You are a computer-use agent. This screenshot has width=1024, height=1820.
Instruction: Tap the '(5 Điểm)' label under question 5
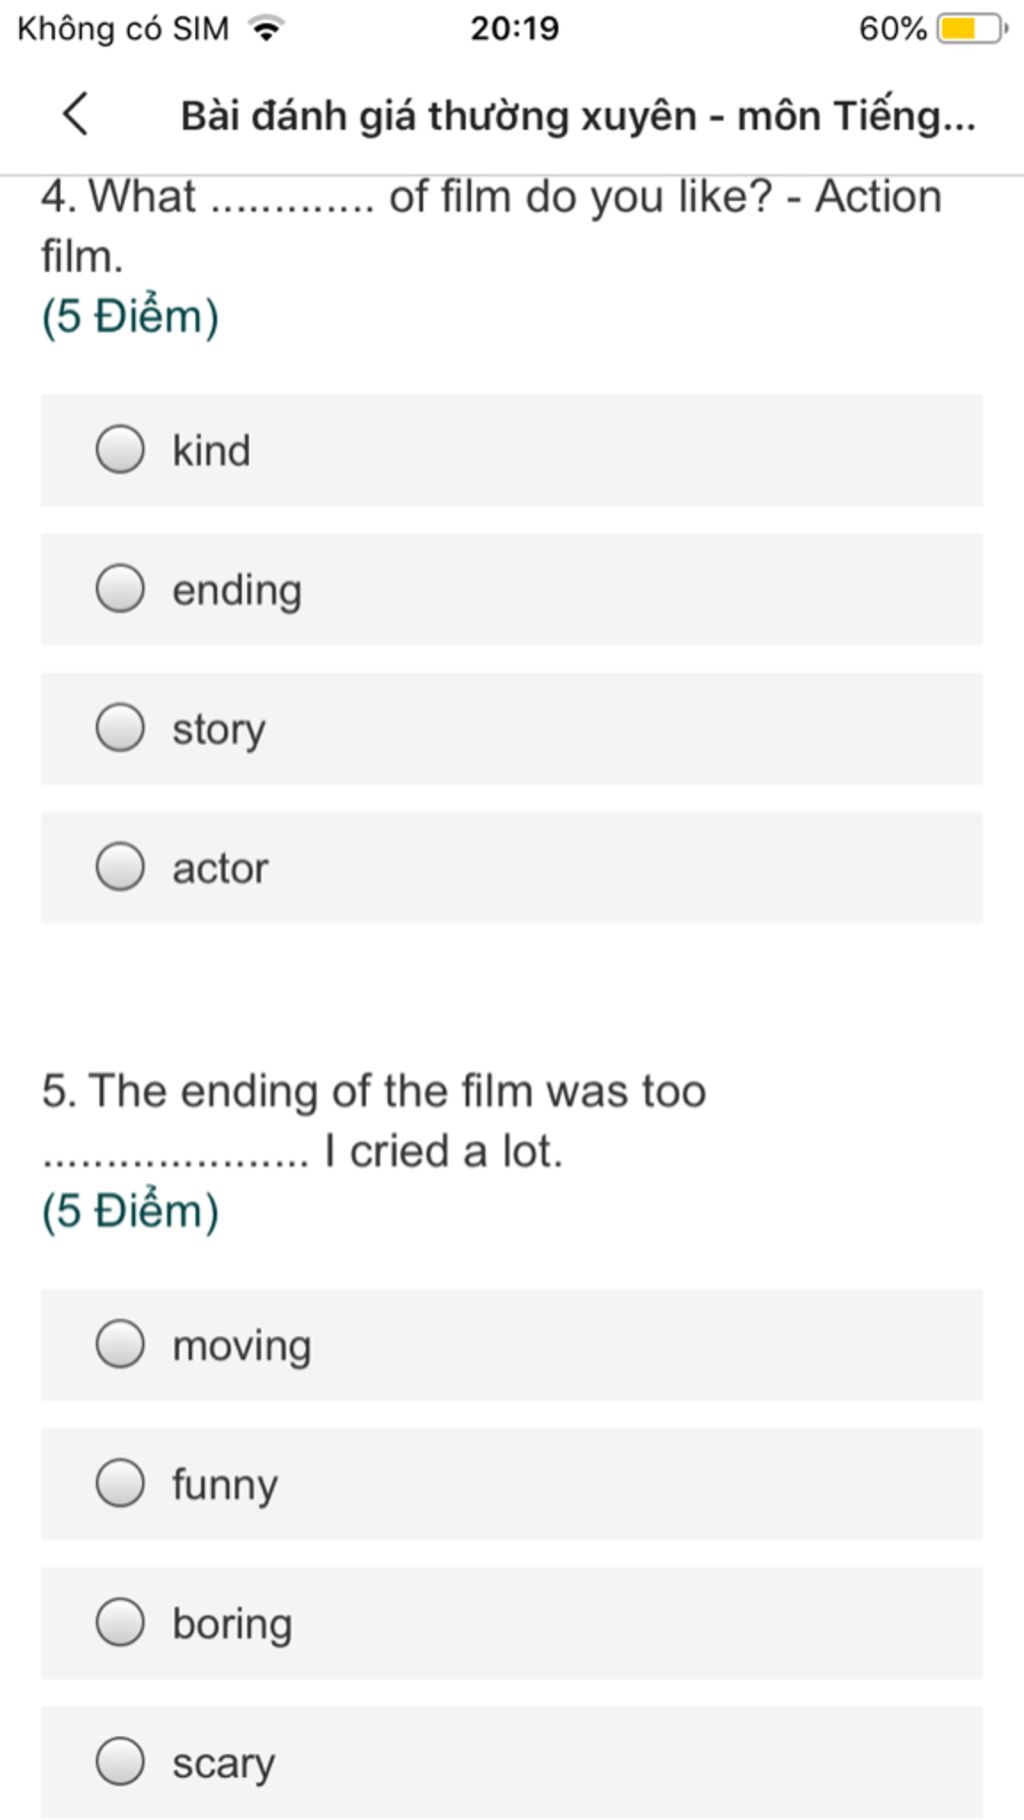pos(130,1211)
